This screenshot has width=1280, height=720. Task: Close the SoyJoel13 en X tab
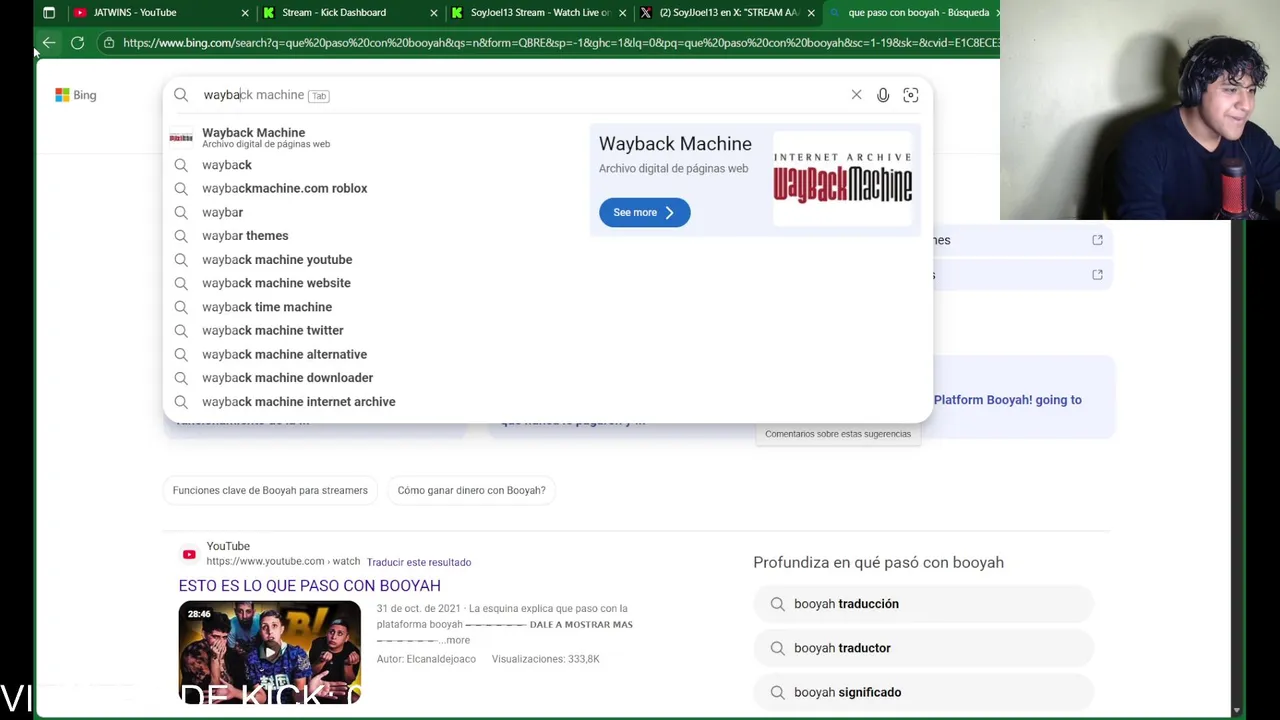pyautogui.click(x=811, y=13)
